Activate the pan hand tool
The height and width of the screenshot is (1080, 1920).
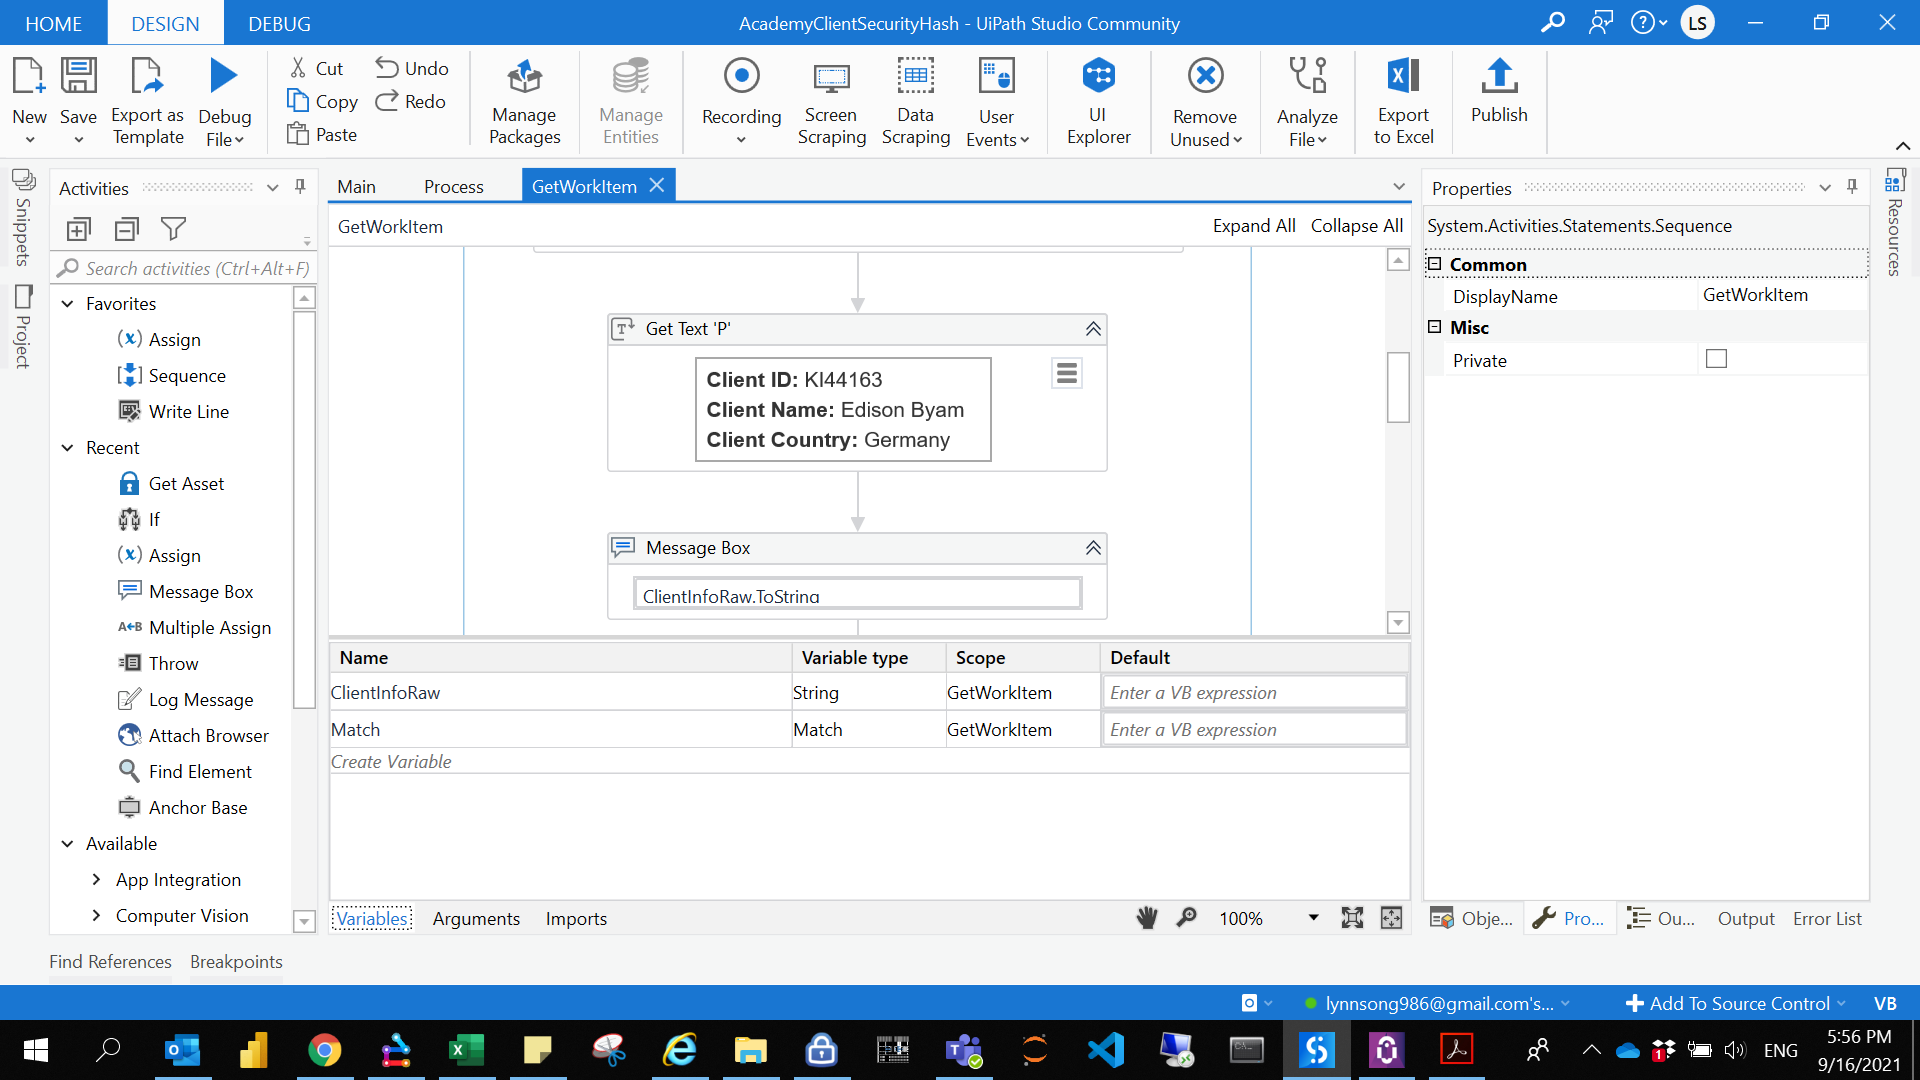point(1147,918)
